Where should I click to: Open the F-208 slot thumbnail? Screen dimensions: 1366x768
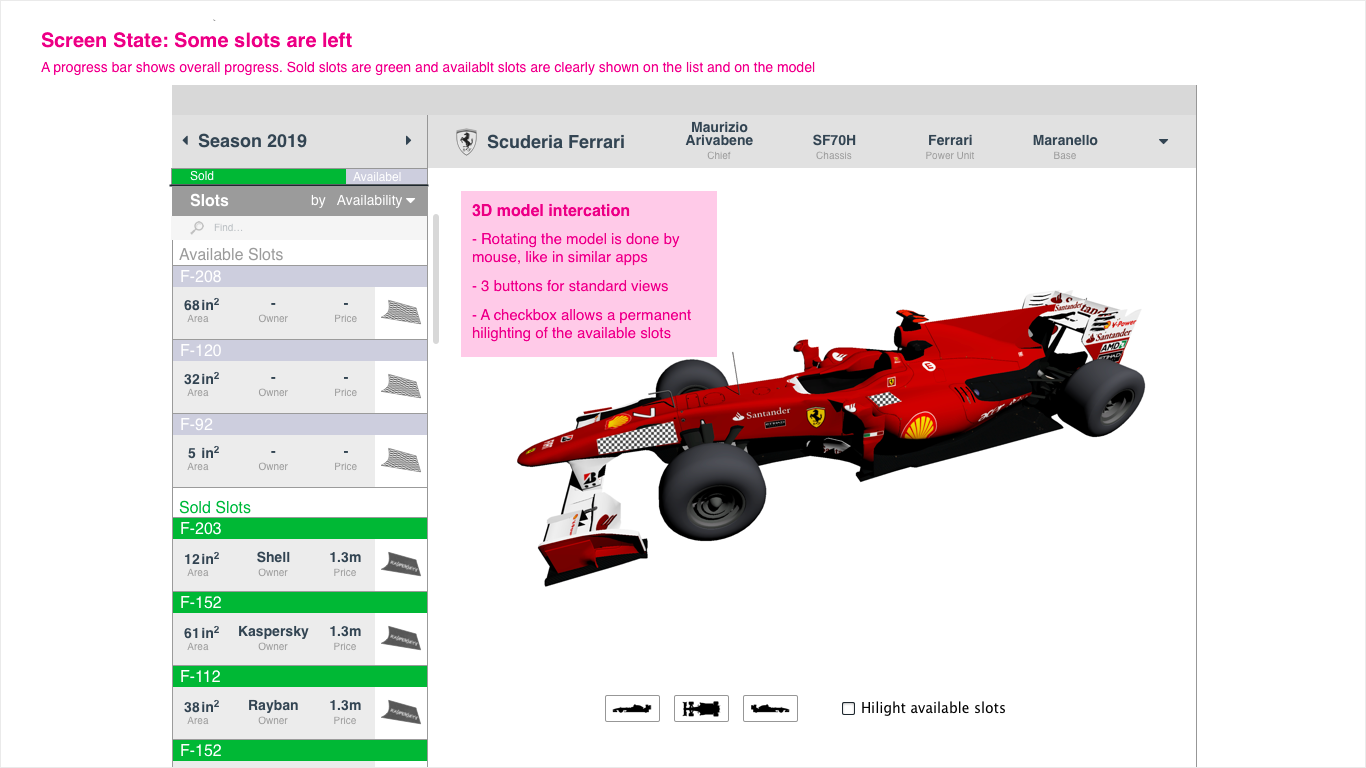401,312
